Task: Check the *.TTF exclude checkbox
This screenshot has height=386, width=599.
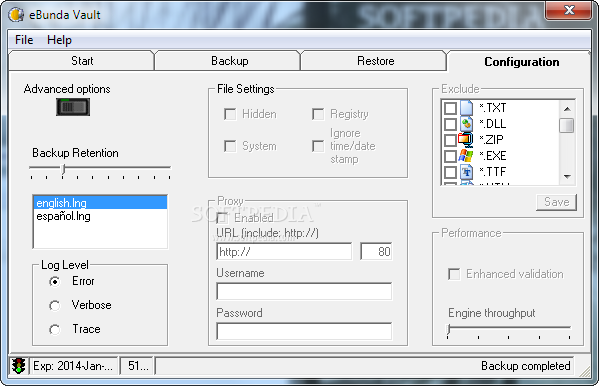Action: [x=450, y=172]
